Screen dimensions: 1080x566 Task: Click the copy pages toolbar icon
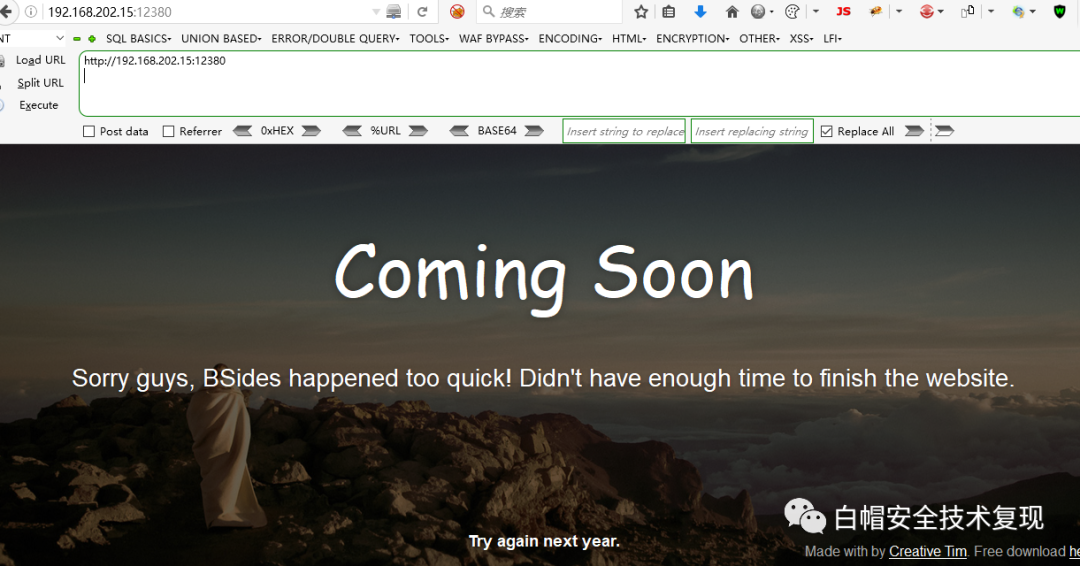click(968, 11)
